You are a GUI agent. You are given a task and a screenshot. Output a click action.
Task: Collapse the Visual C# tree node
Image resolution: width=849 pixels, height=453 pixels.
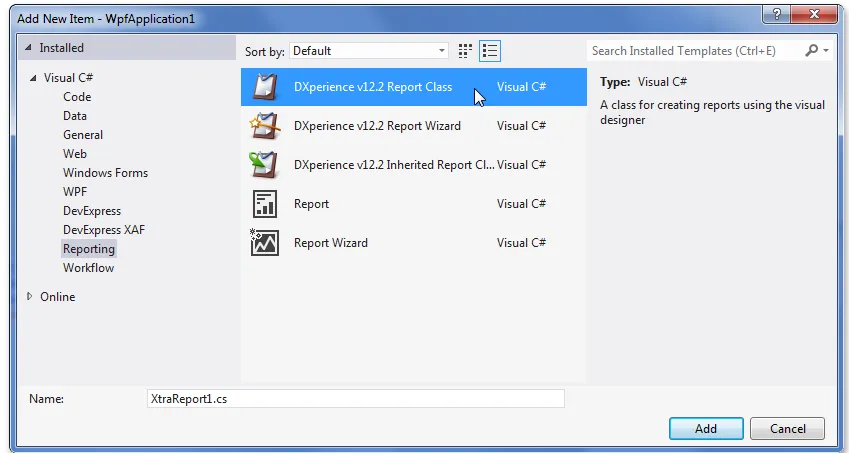tap(33, 78)
